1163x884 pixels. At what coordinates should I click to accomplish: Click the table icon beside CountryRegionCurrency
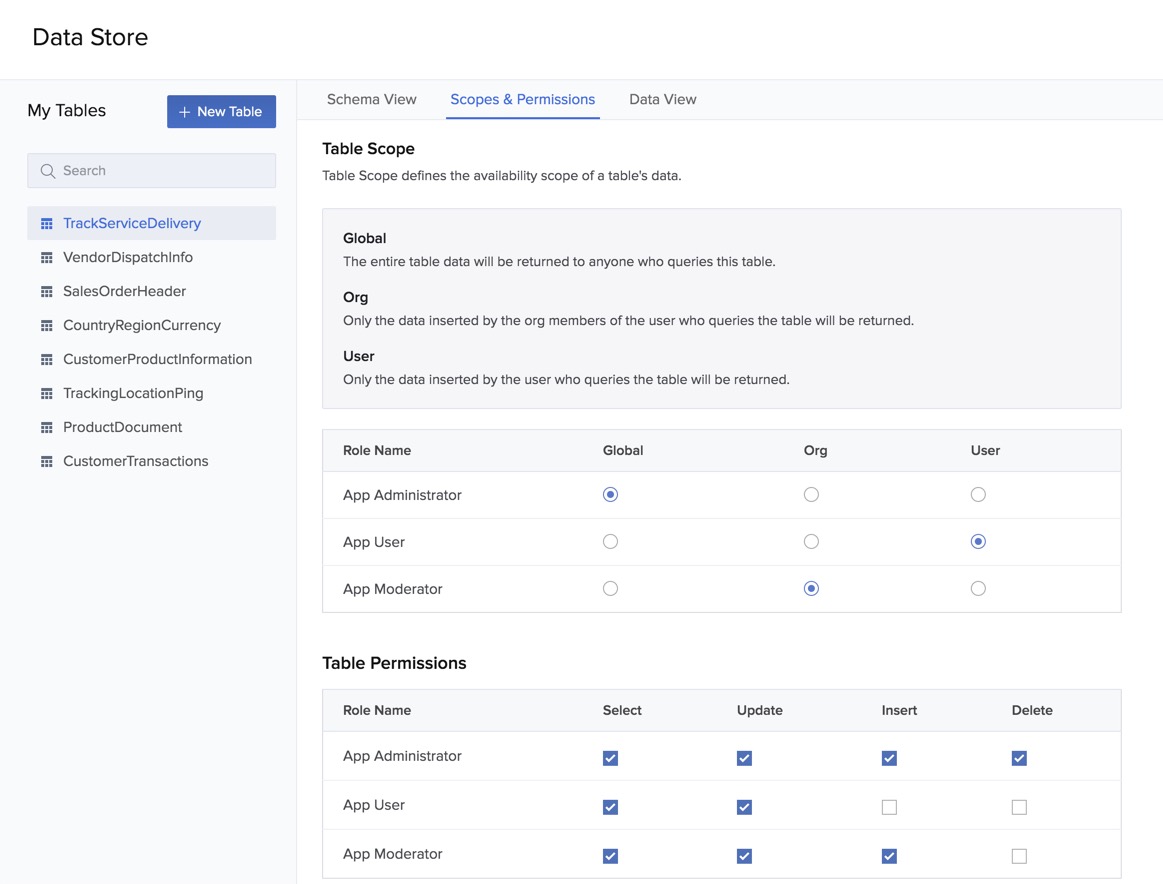(x=46, y=324)
